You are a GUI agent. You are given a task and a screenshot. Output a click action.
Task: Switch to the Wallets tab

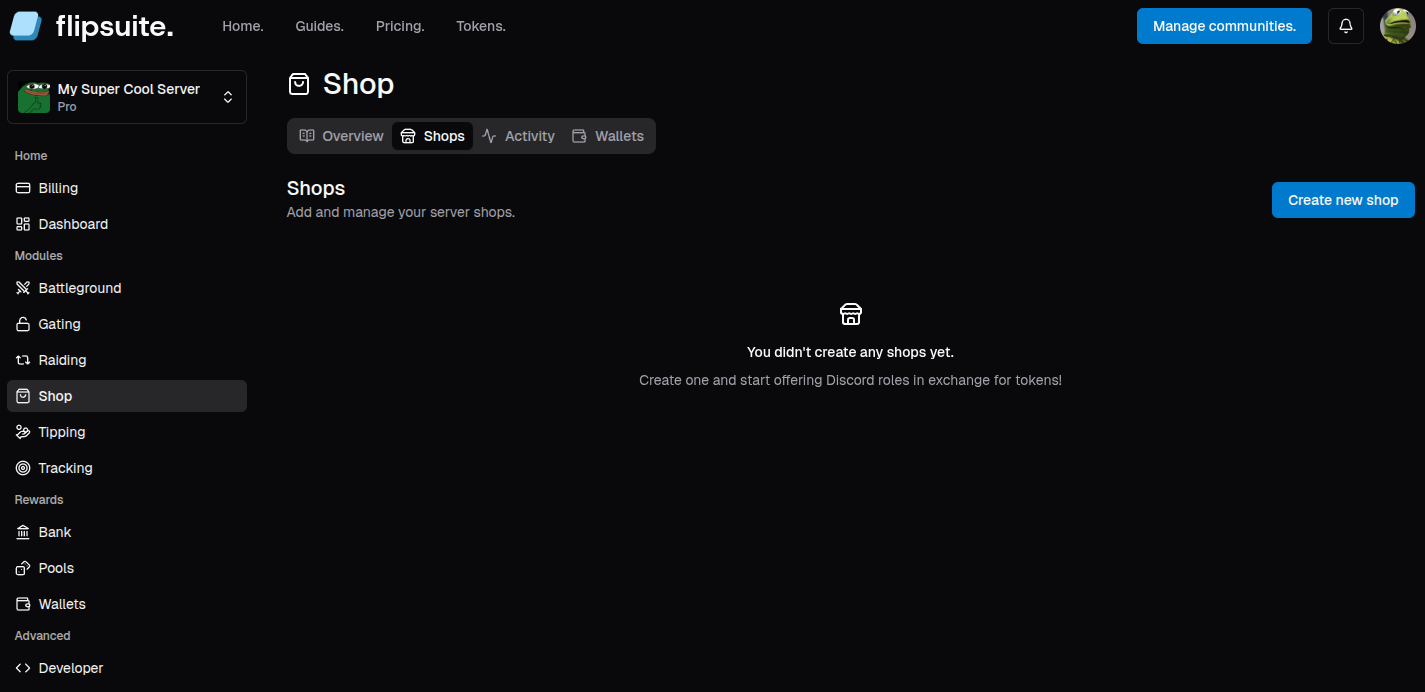(607, 136)
